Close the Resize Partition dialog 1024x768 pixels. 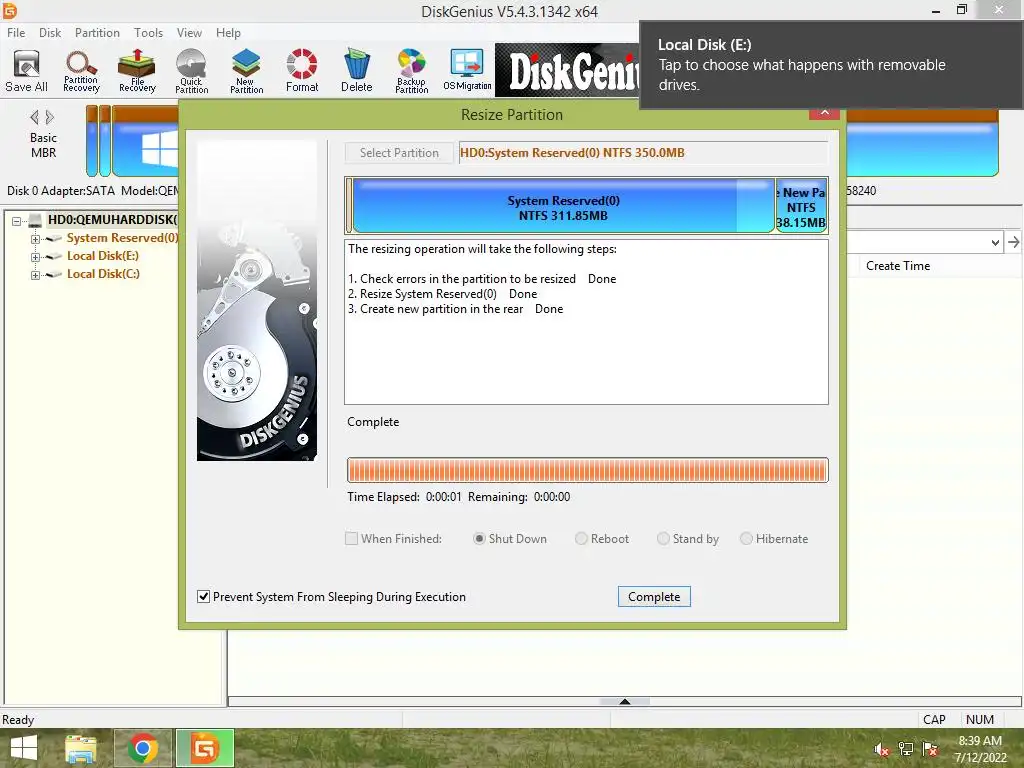[x=824, y=112]
